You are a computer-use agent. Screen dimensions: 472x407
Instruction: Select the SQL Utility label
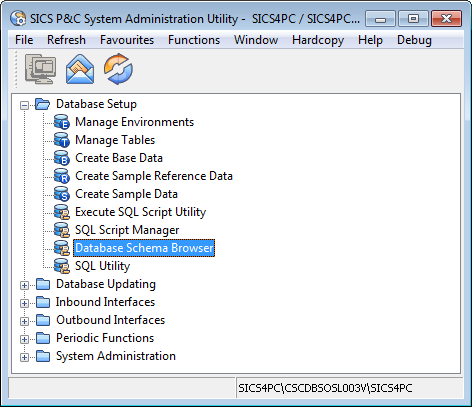click(x=102, y=266)
